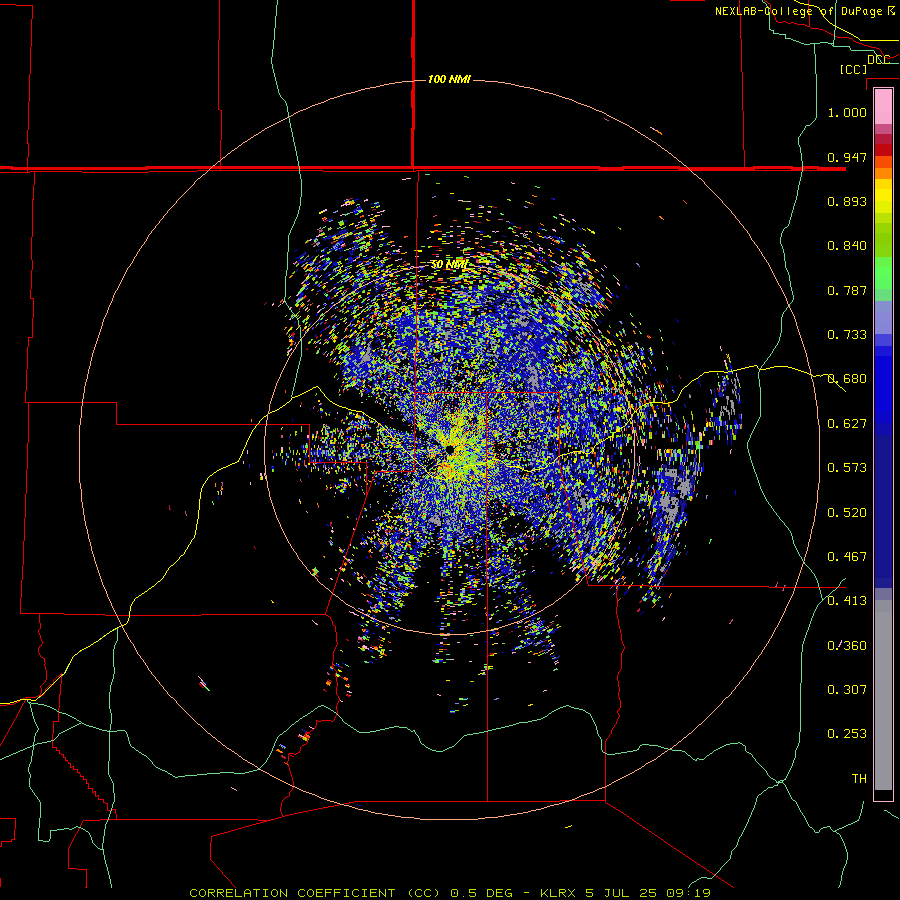The height and width of the screenshot is (900, 900).
Task: Click the NEXLAB-College of DuPage title text
Action: coord(805,11)
